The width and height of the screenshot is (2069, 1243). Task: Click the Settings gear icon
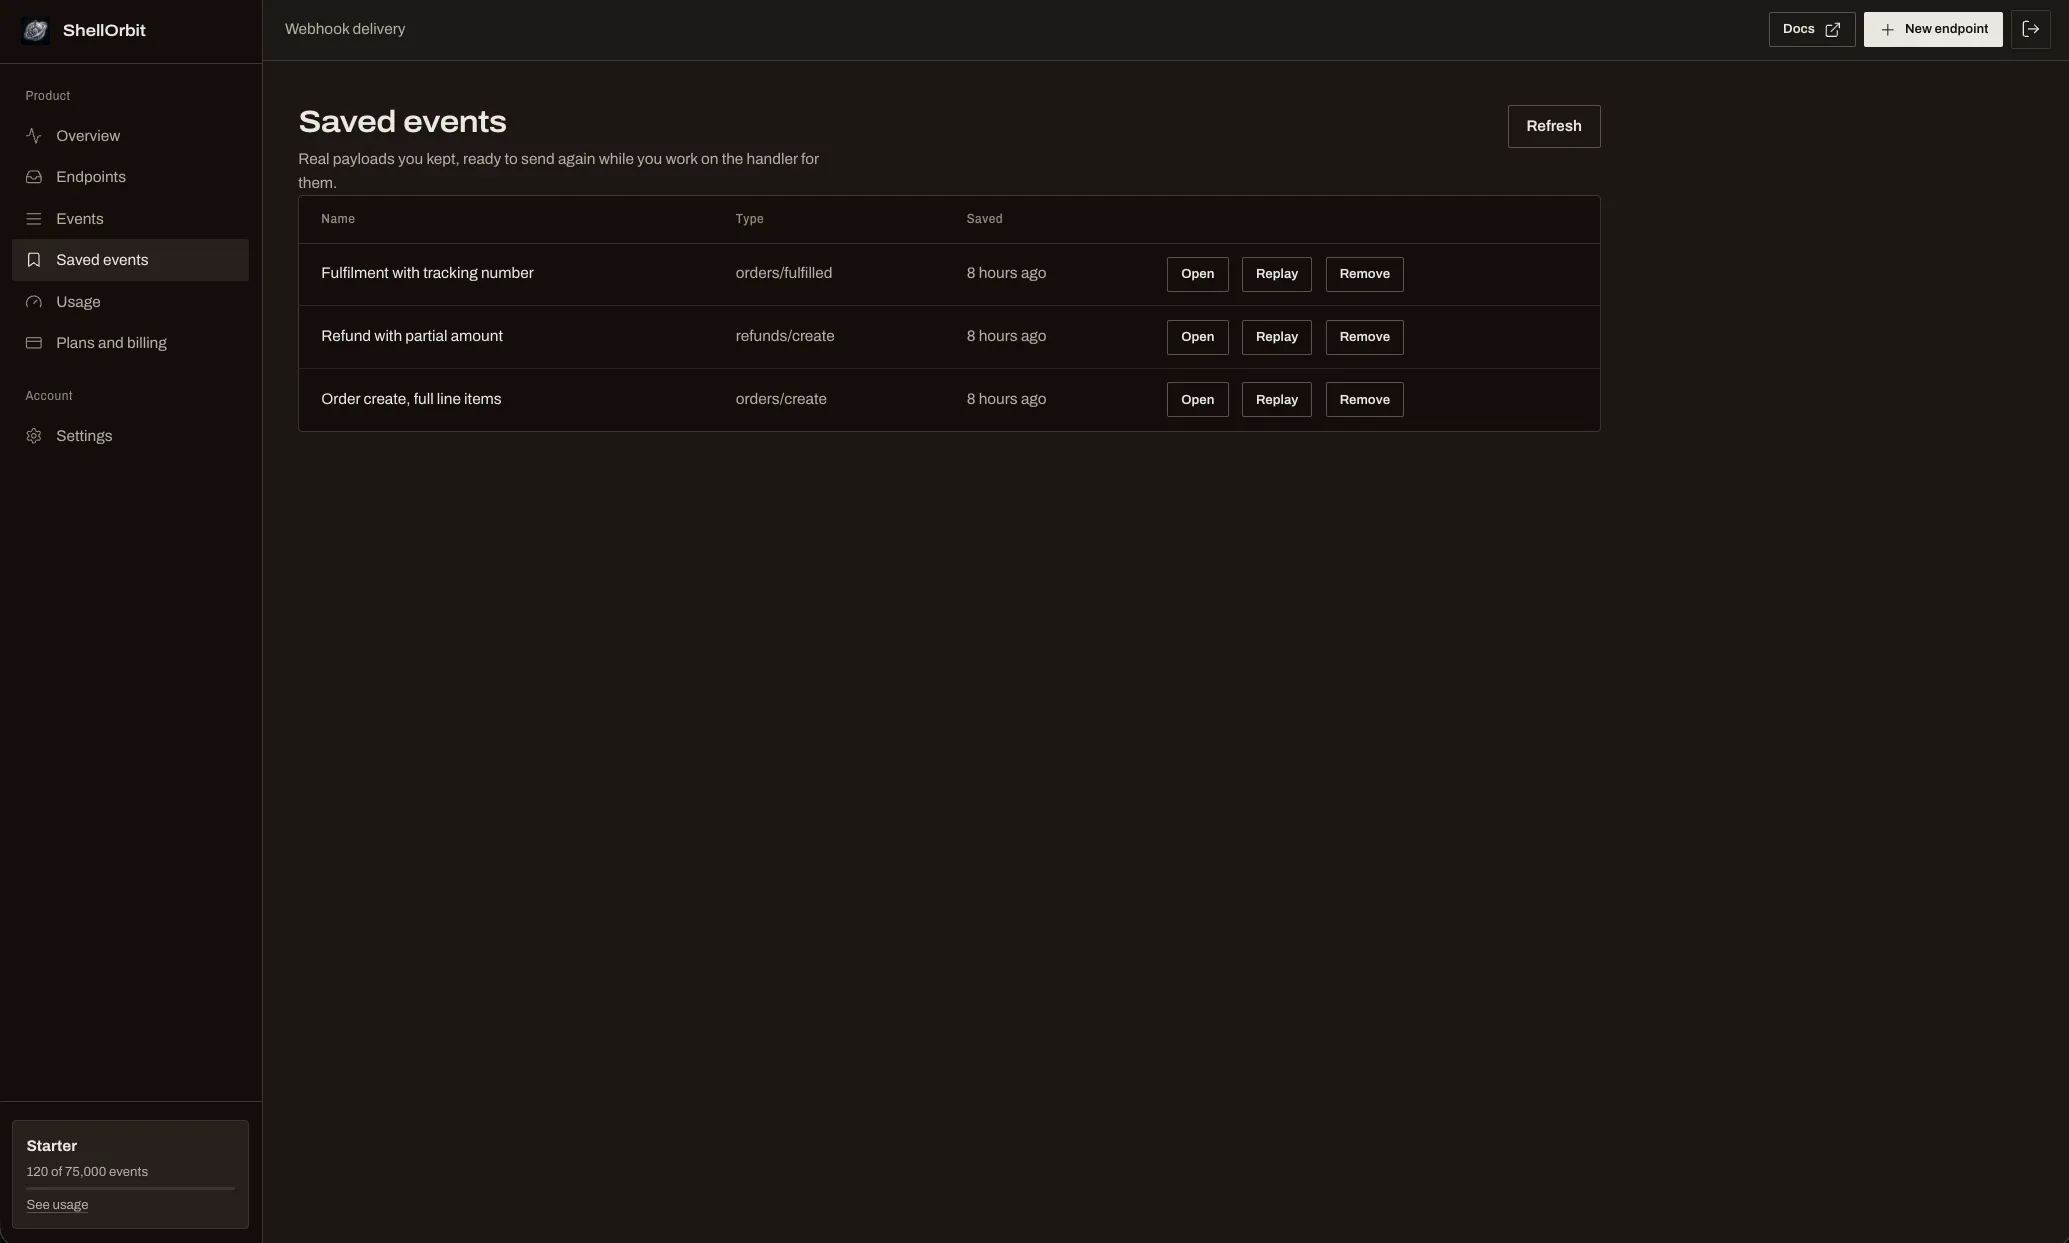coord(34,436)
